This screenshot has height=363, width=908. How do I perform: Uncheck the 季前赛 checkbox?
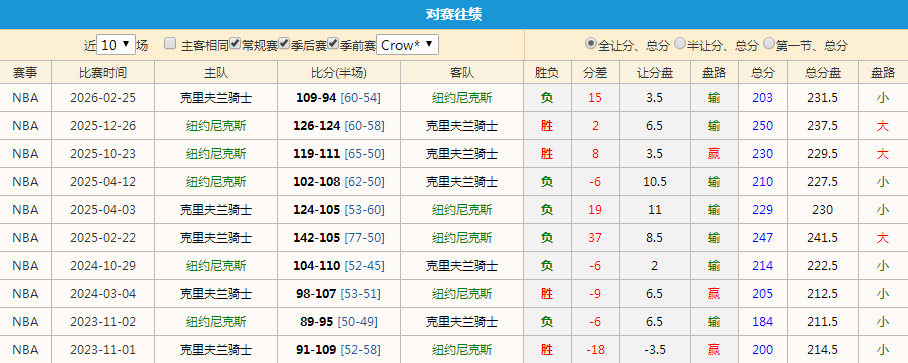tap(333, 43)
